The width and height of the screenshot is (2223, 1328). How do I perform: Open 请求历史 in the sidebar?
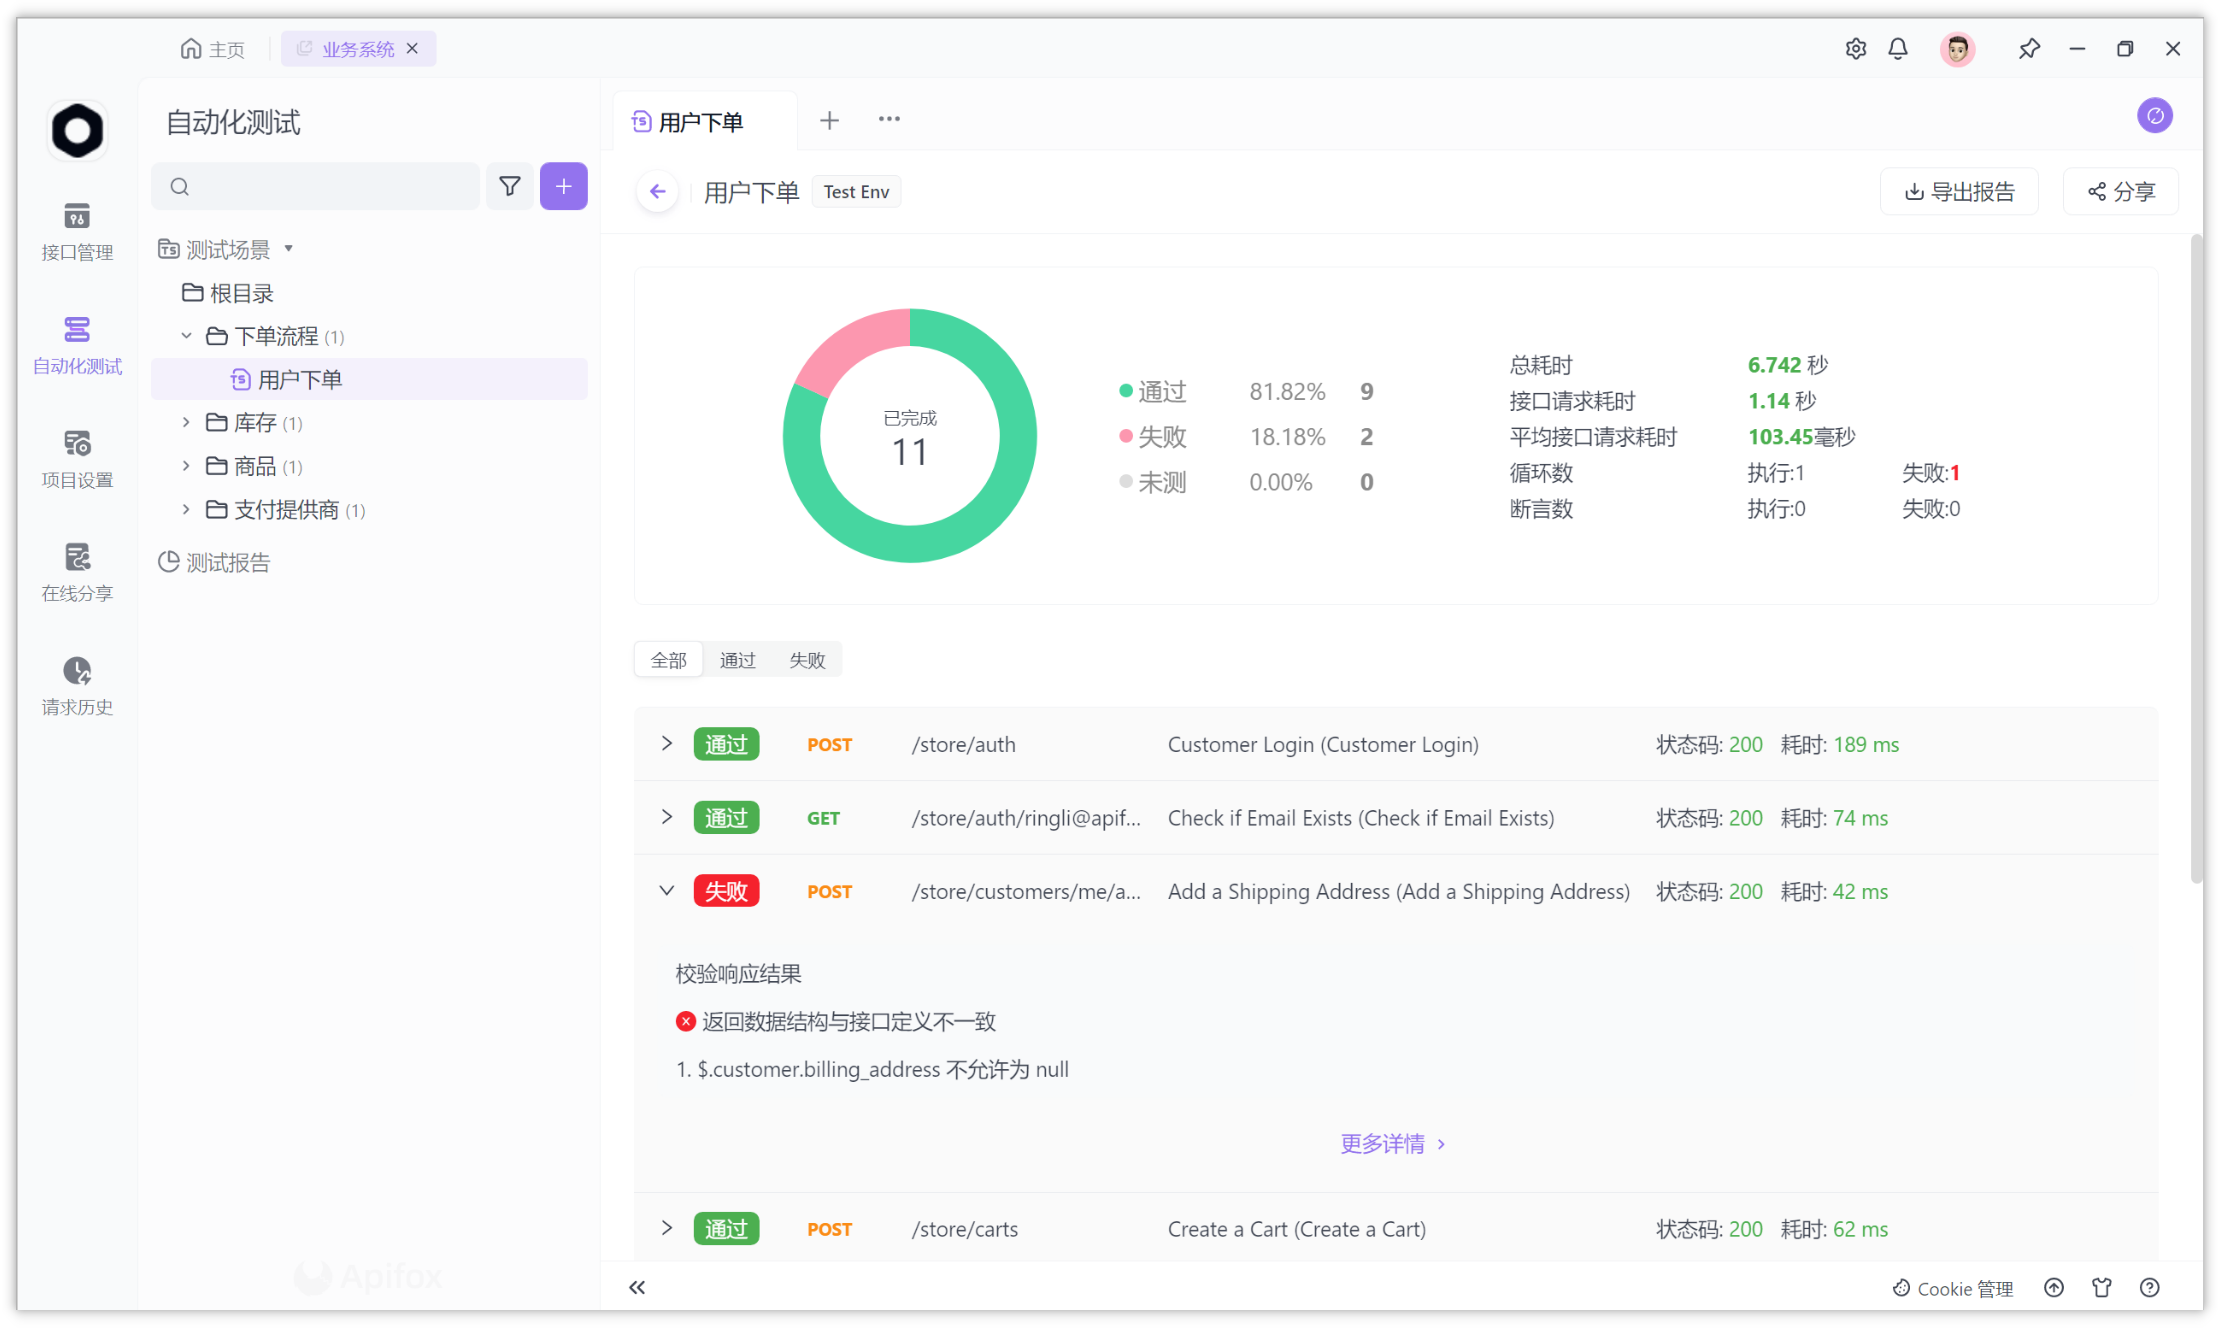tap(76, 686)
